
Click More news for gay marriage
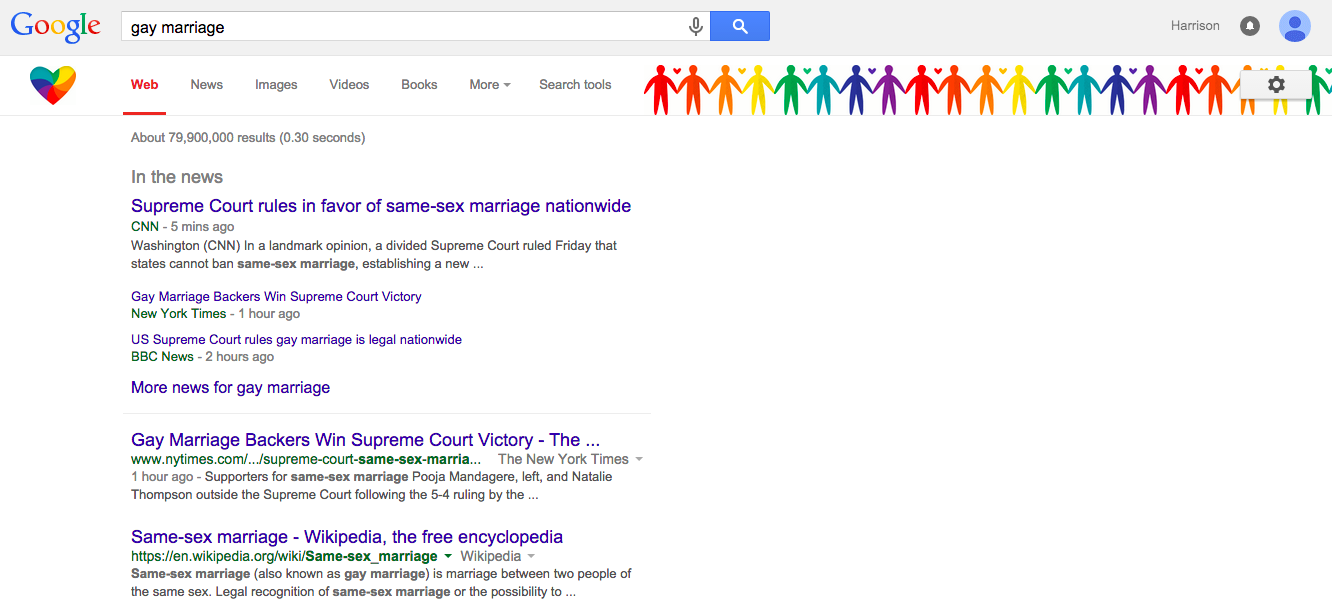click(230, 387)
